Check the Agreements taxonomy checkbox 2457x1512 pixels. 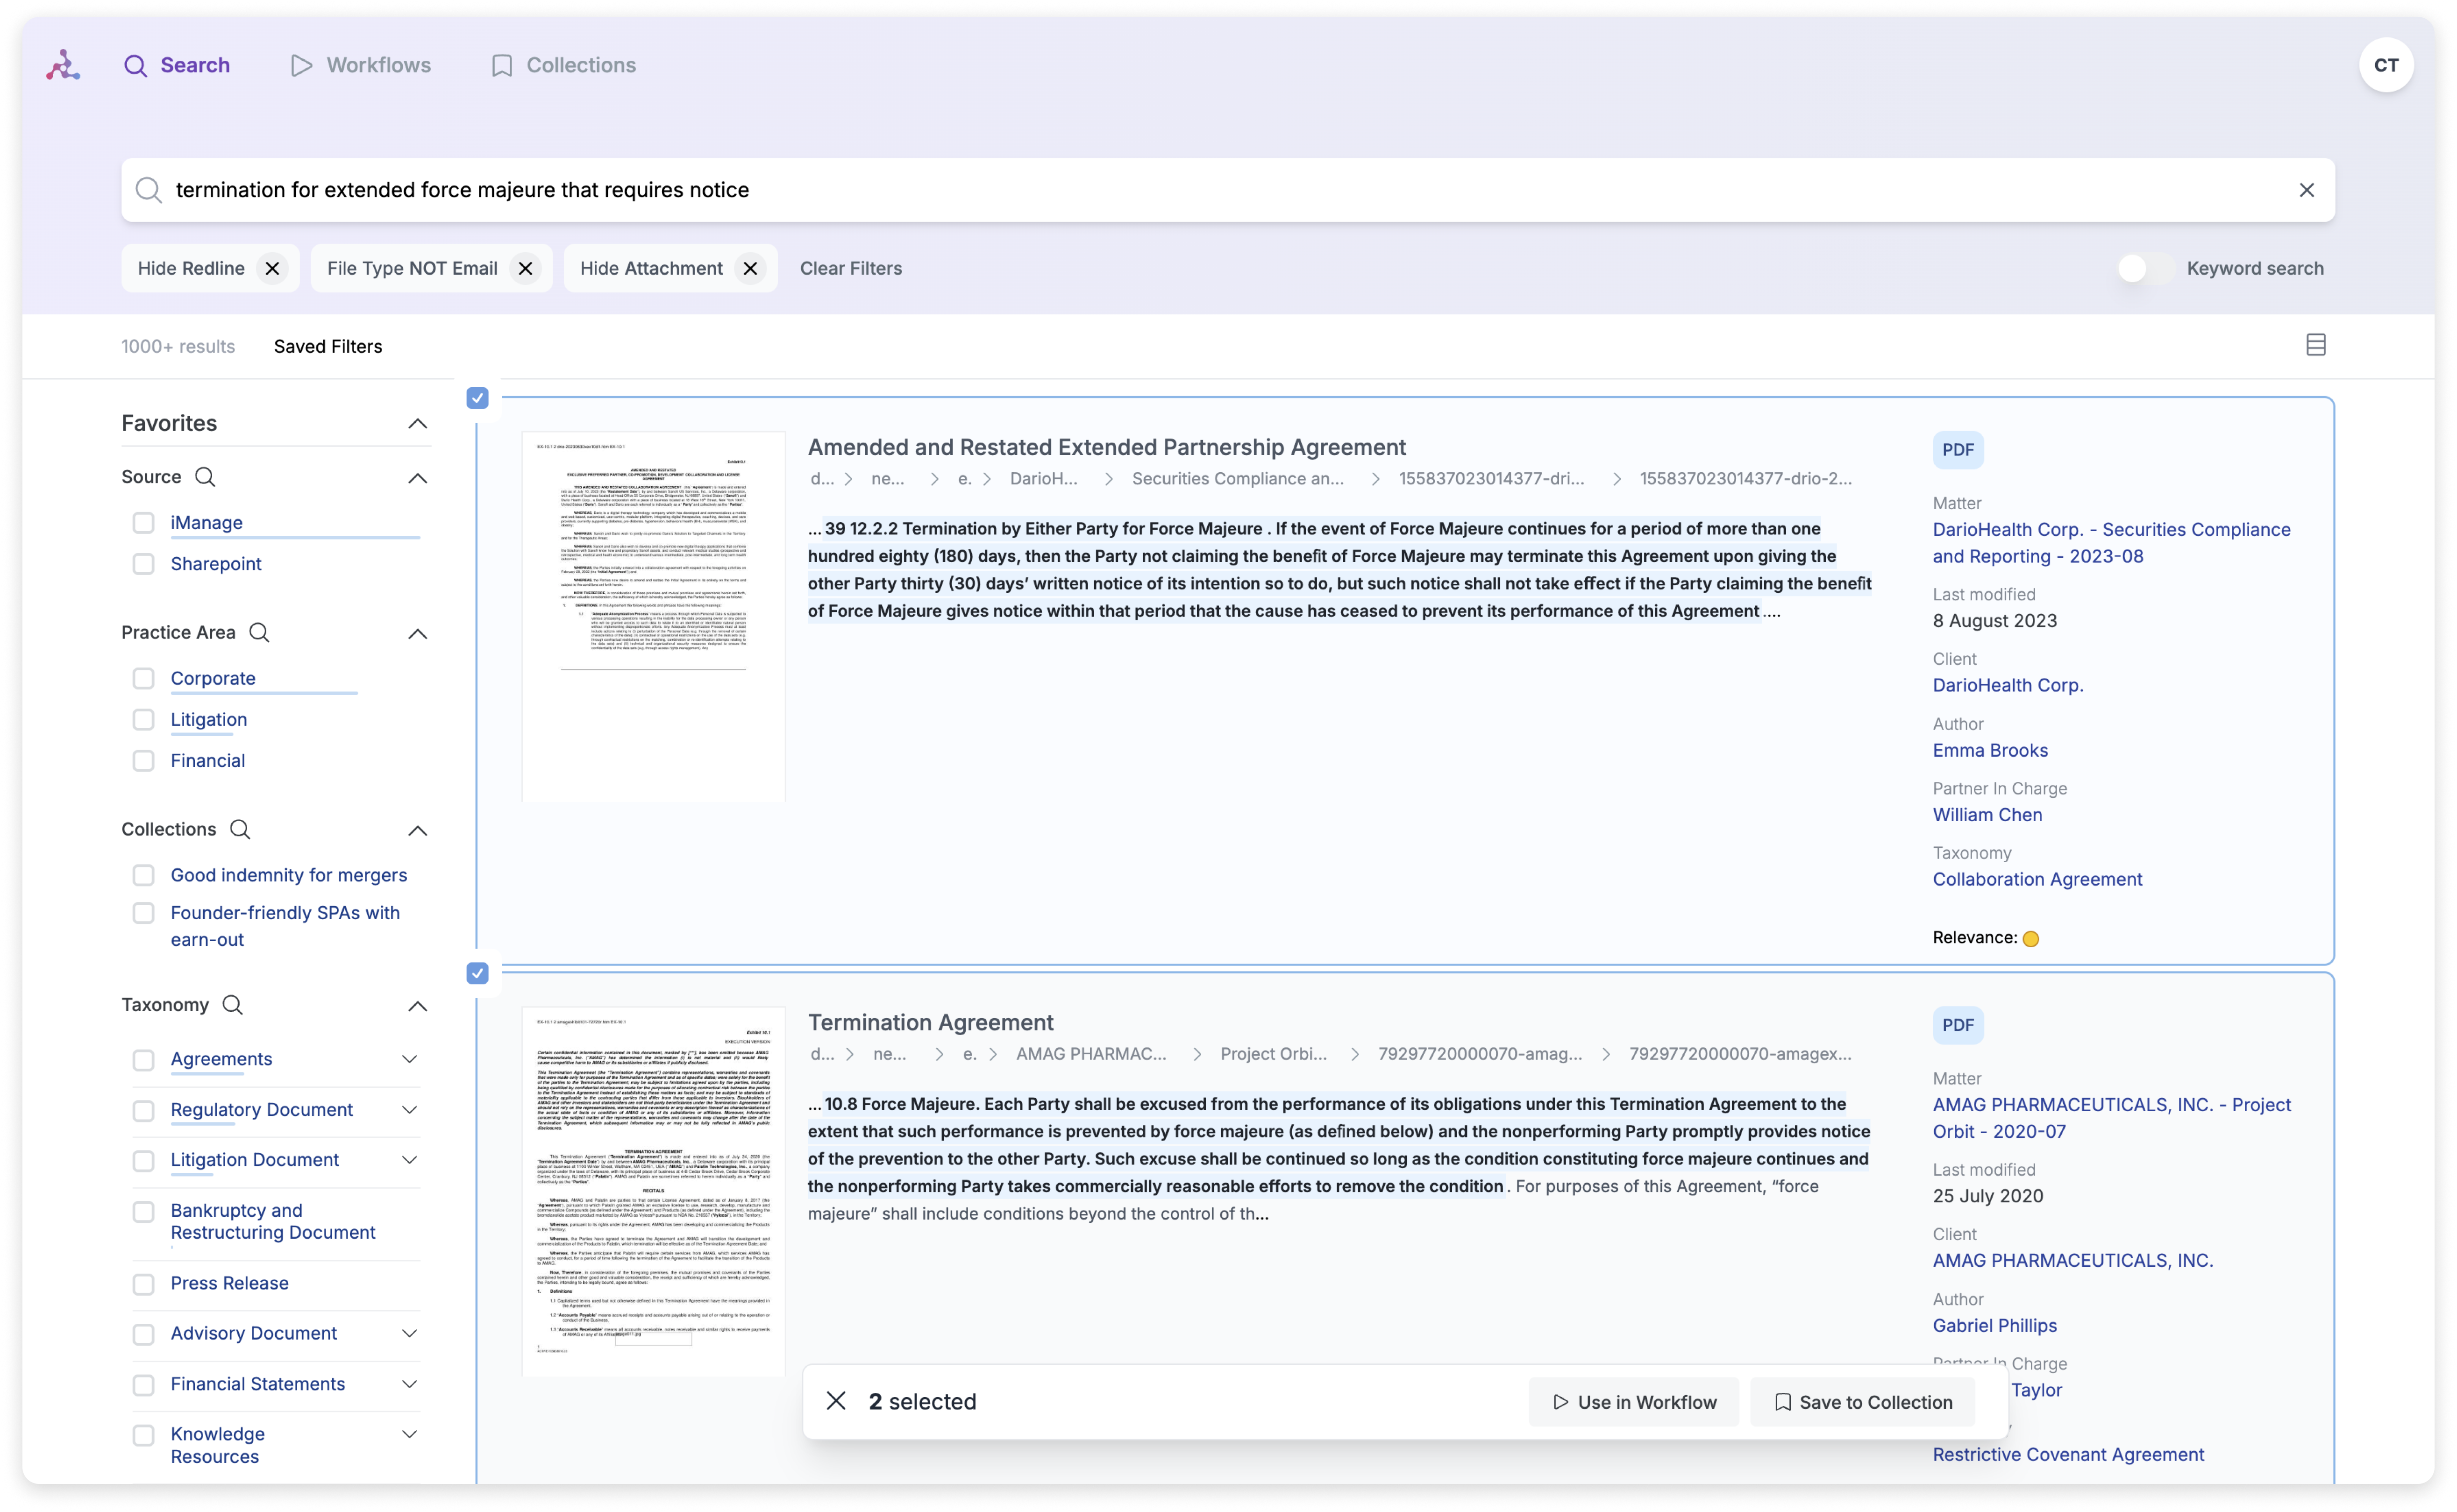point(143,1060)
